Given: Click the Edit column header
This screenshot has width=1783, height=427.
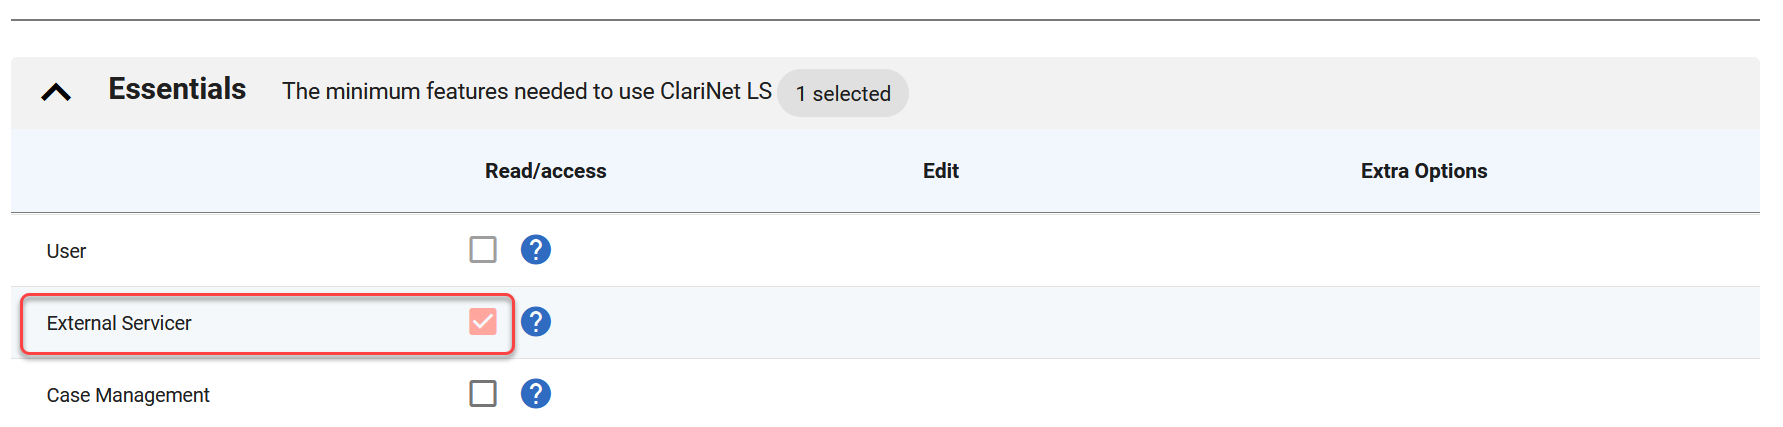Looking at the screenshot, I should (940, 171).
